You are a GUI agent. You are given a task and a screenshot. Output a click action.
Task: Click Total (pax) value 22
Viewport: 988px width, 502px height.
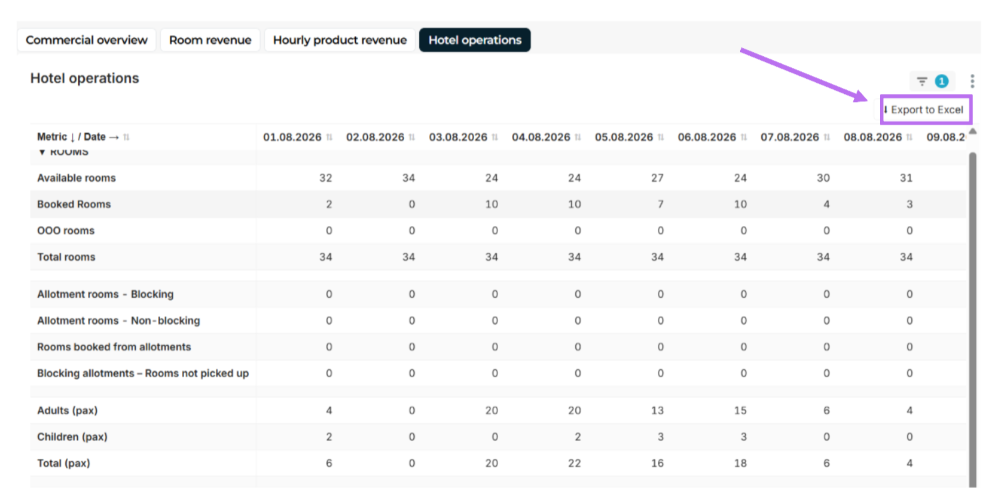click(x=575, y=464)
